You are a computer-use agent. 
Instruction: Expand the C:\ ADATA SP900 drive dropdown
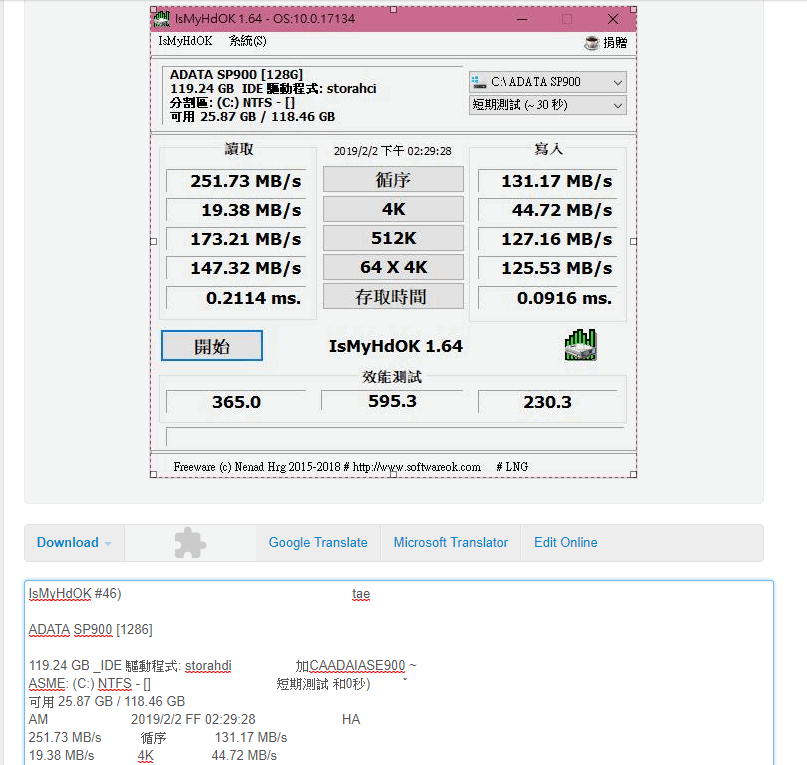548,82
